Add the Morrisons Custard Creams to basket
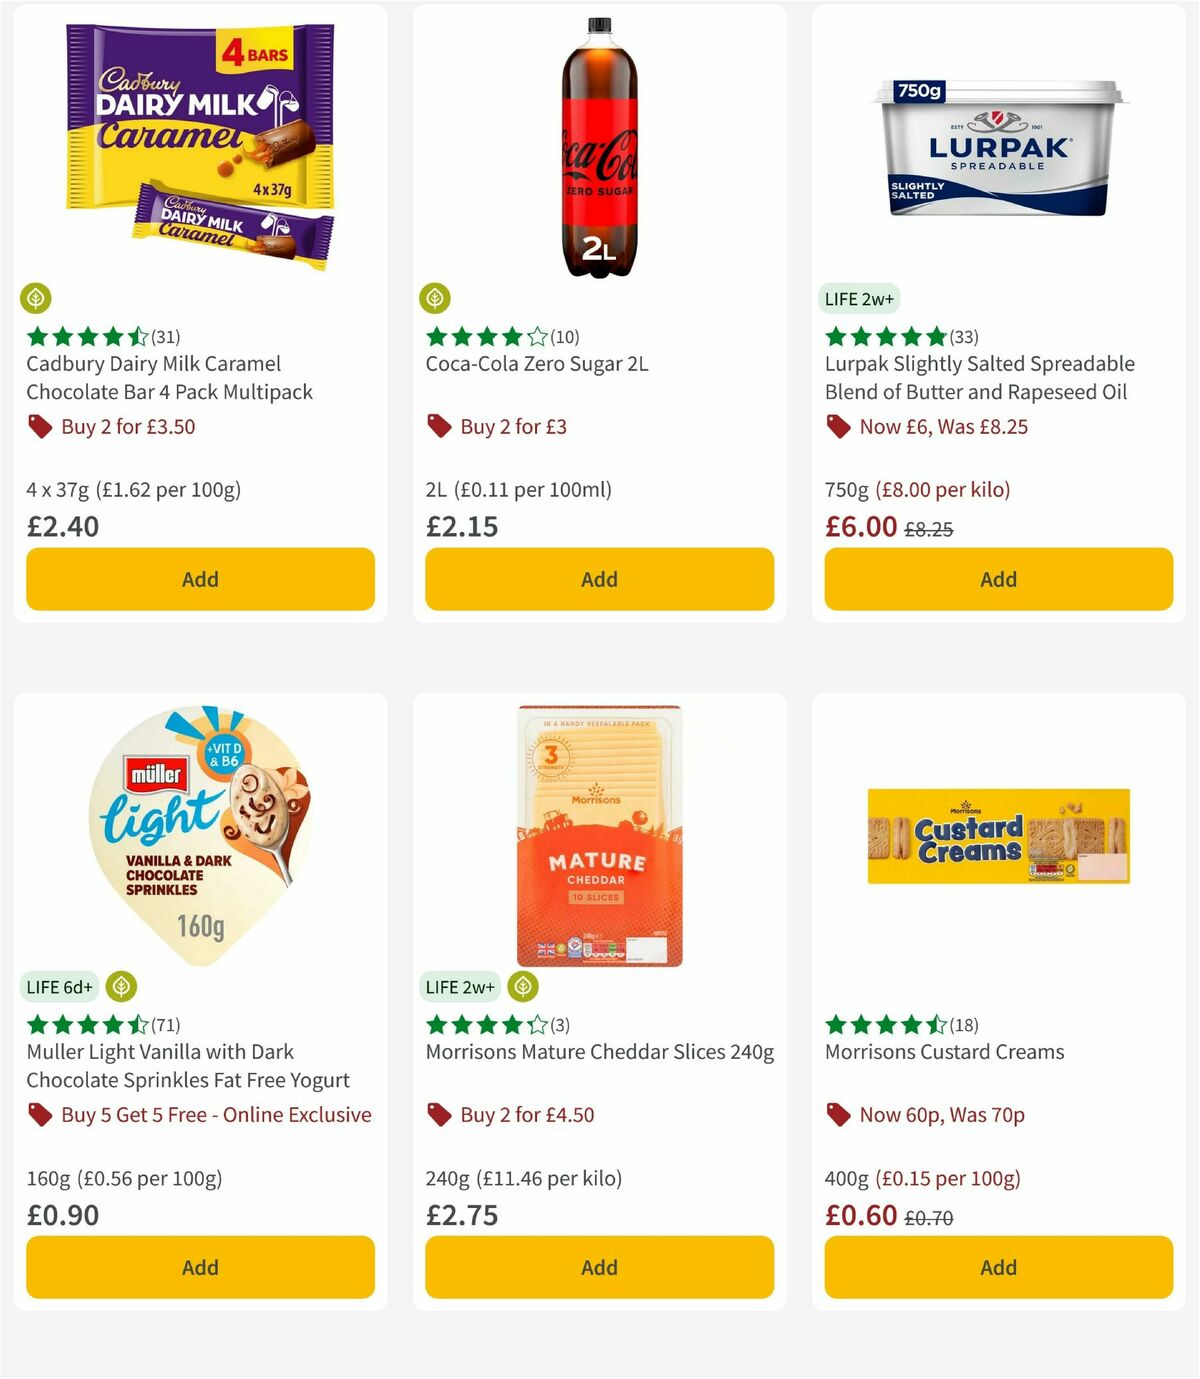Image resolution: width=1200 pixels, height=1379 pixels. 997,1267
